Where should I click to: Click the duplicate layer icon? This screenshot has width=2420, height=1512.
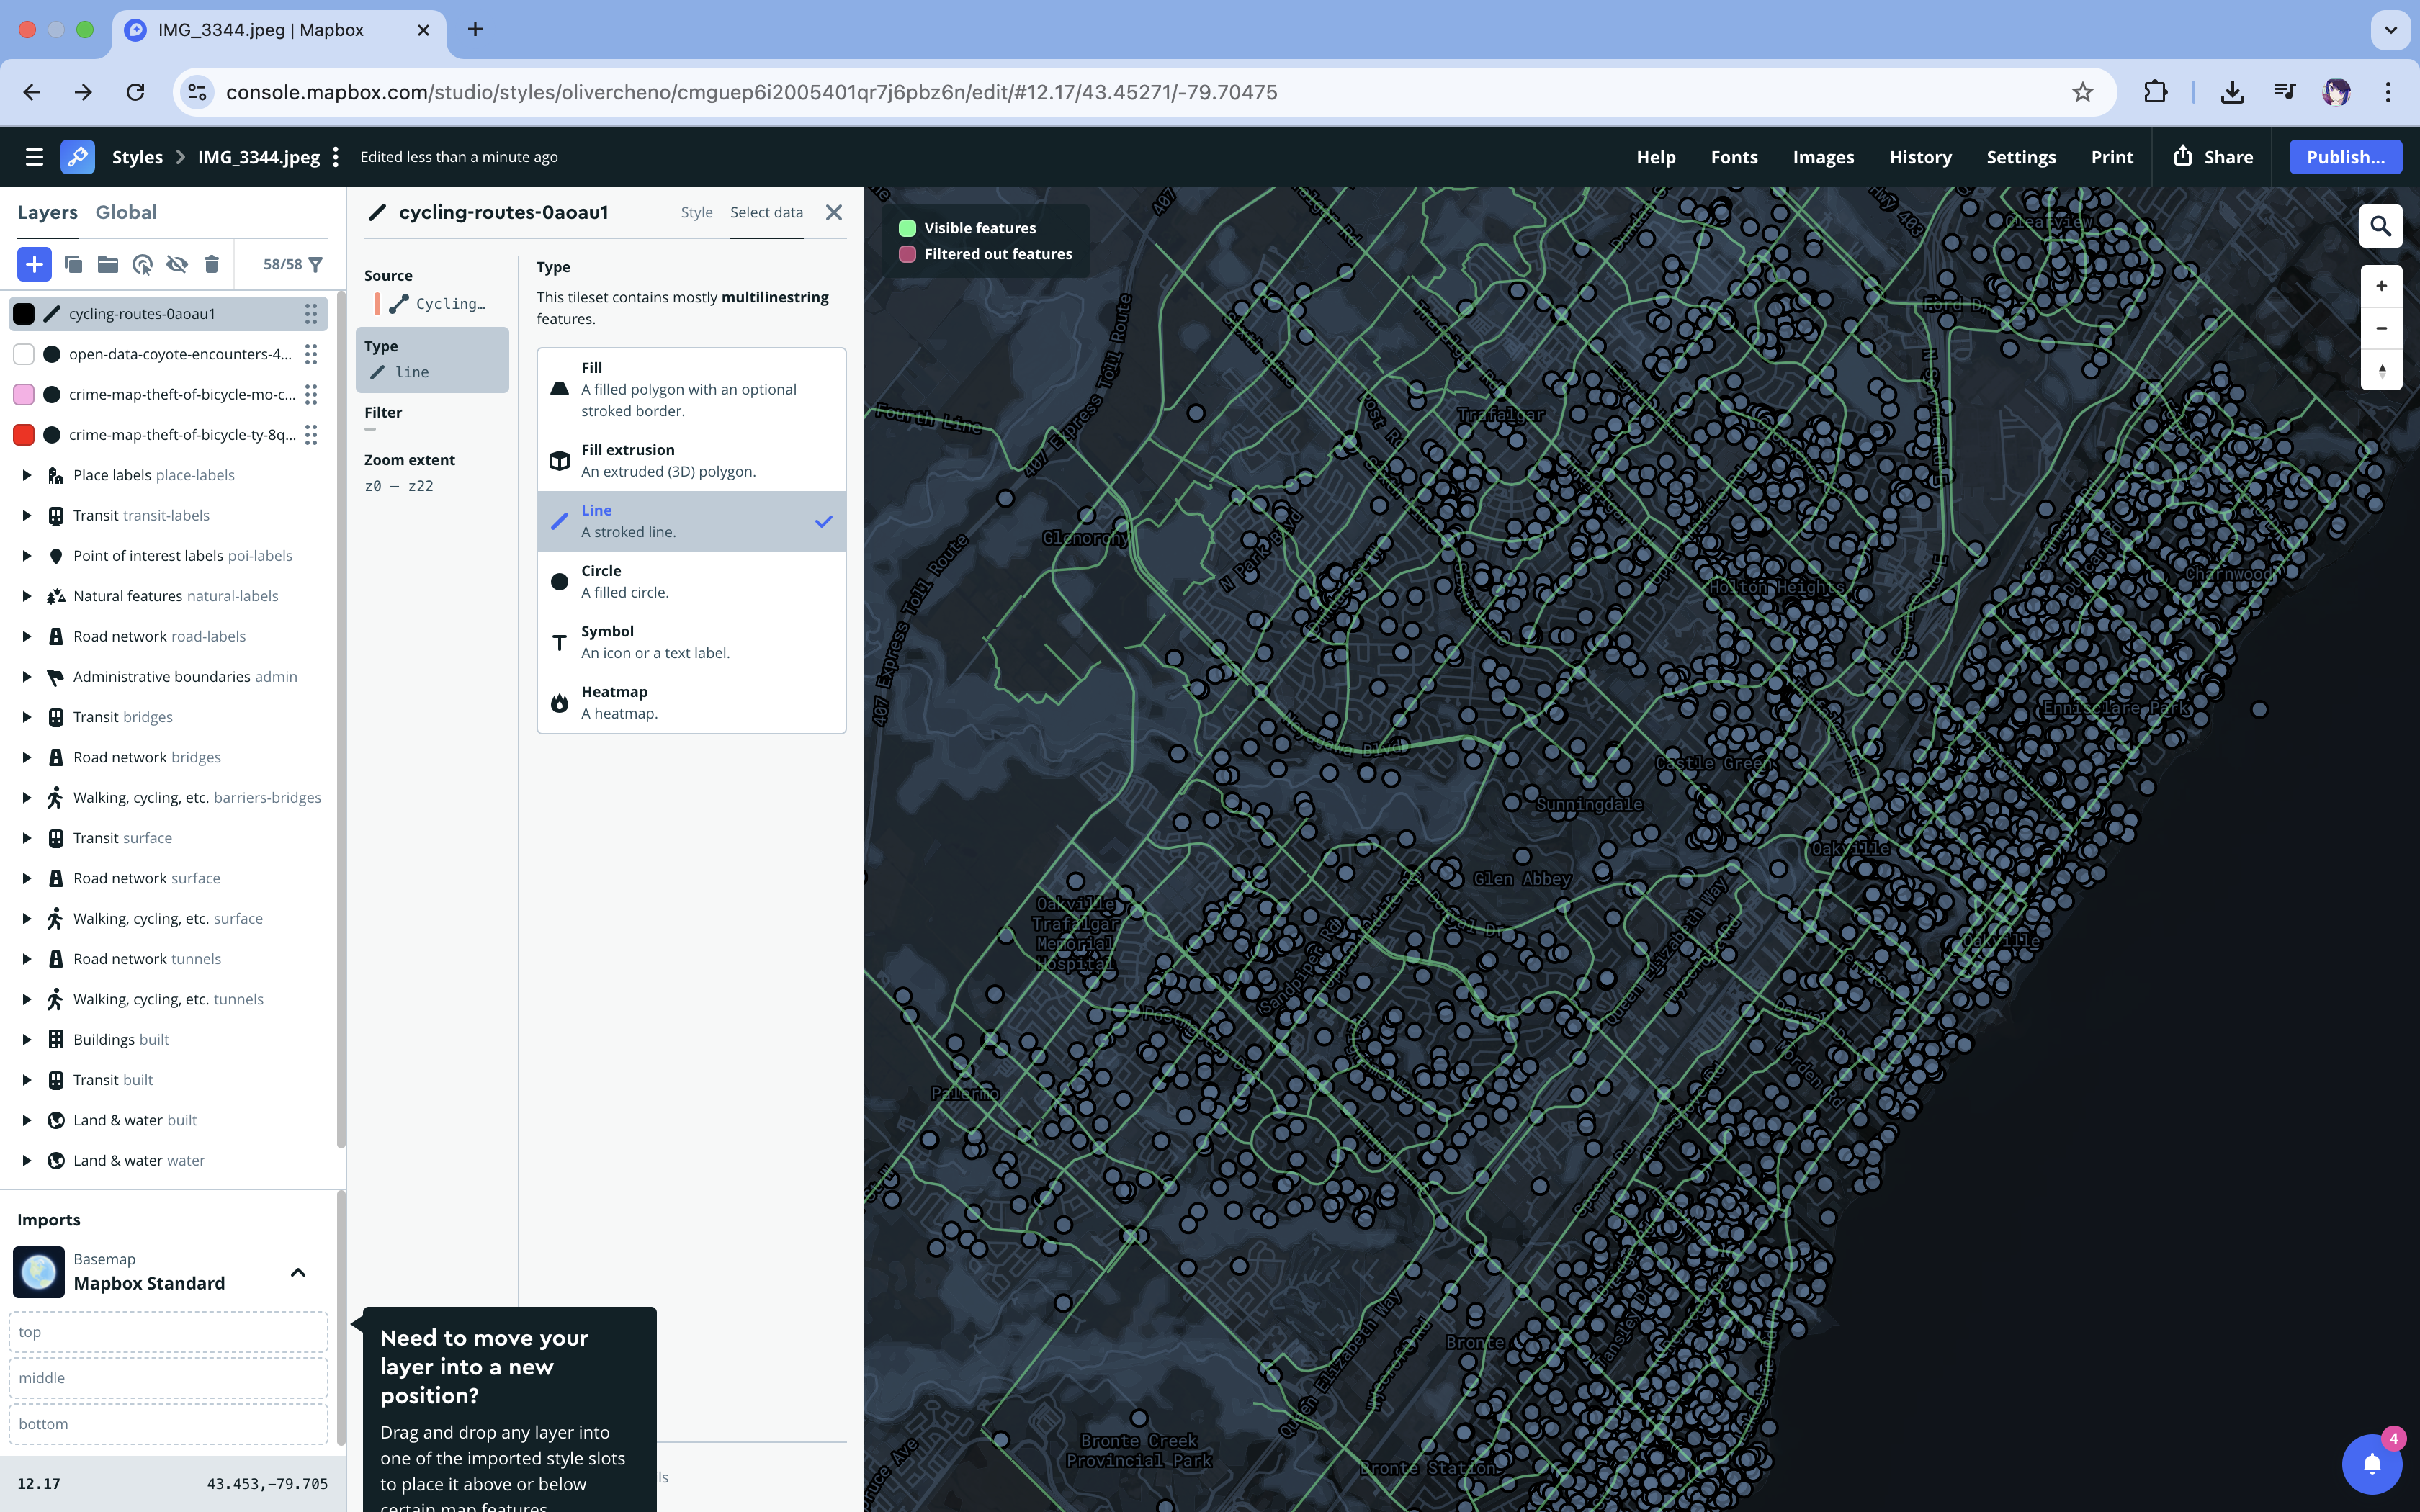click(73, 264)
